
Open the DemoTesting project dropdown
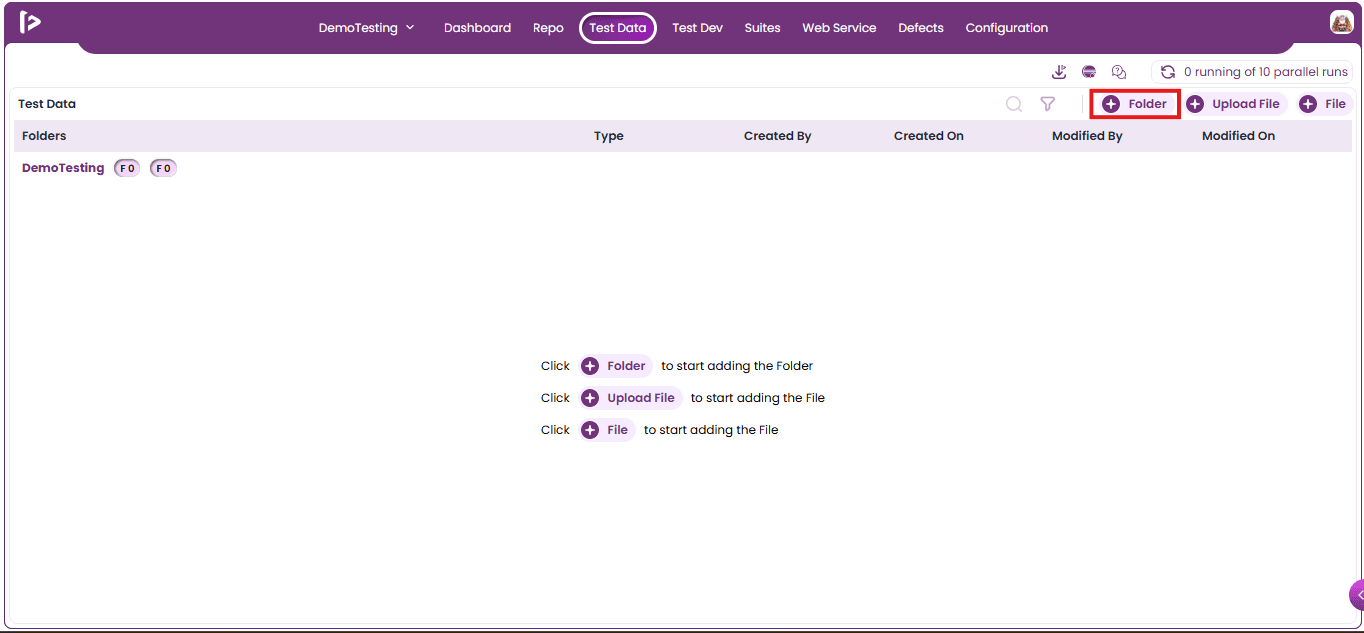point(366,28)
